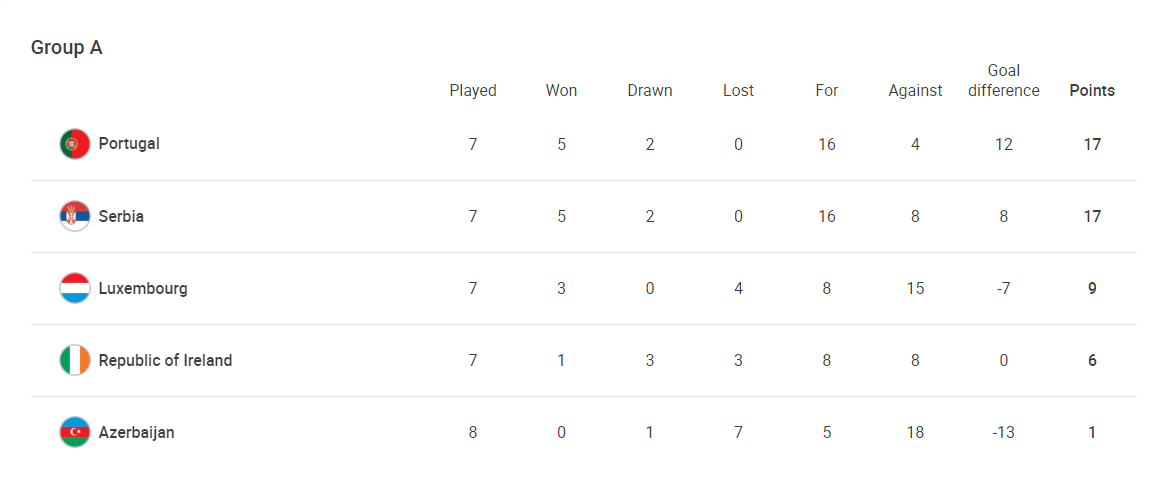Click Portugal's points total of 17
The image size is (1166, 488).
click(x=1092, y=144)
